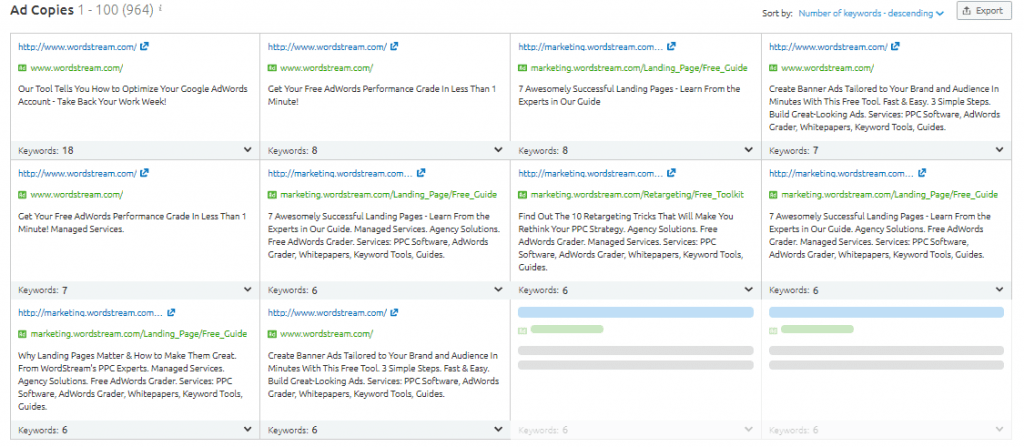Click the upload icon inside Export button
Image resolution: width=1024 pixels, height=447 pixels.
pyautogui.click(x=968, y=10)
